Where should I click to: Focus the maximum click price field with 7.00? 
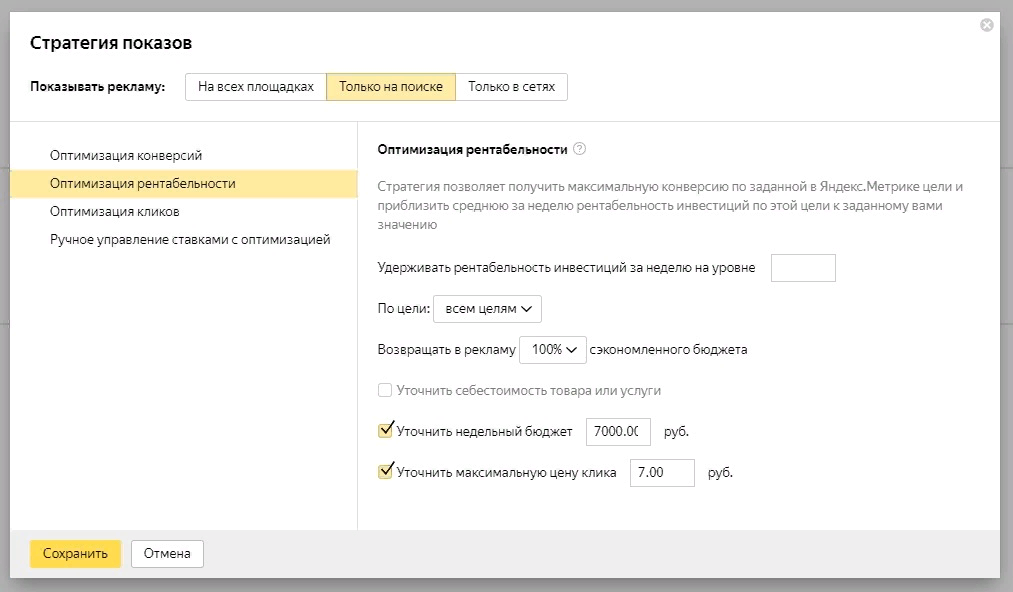[x=661, y=473]
